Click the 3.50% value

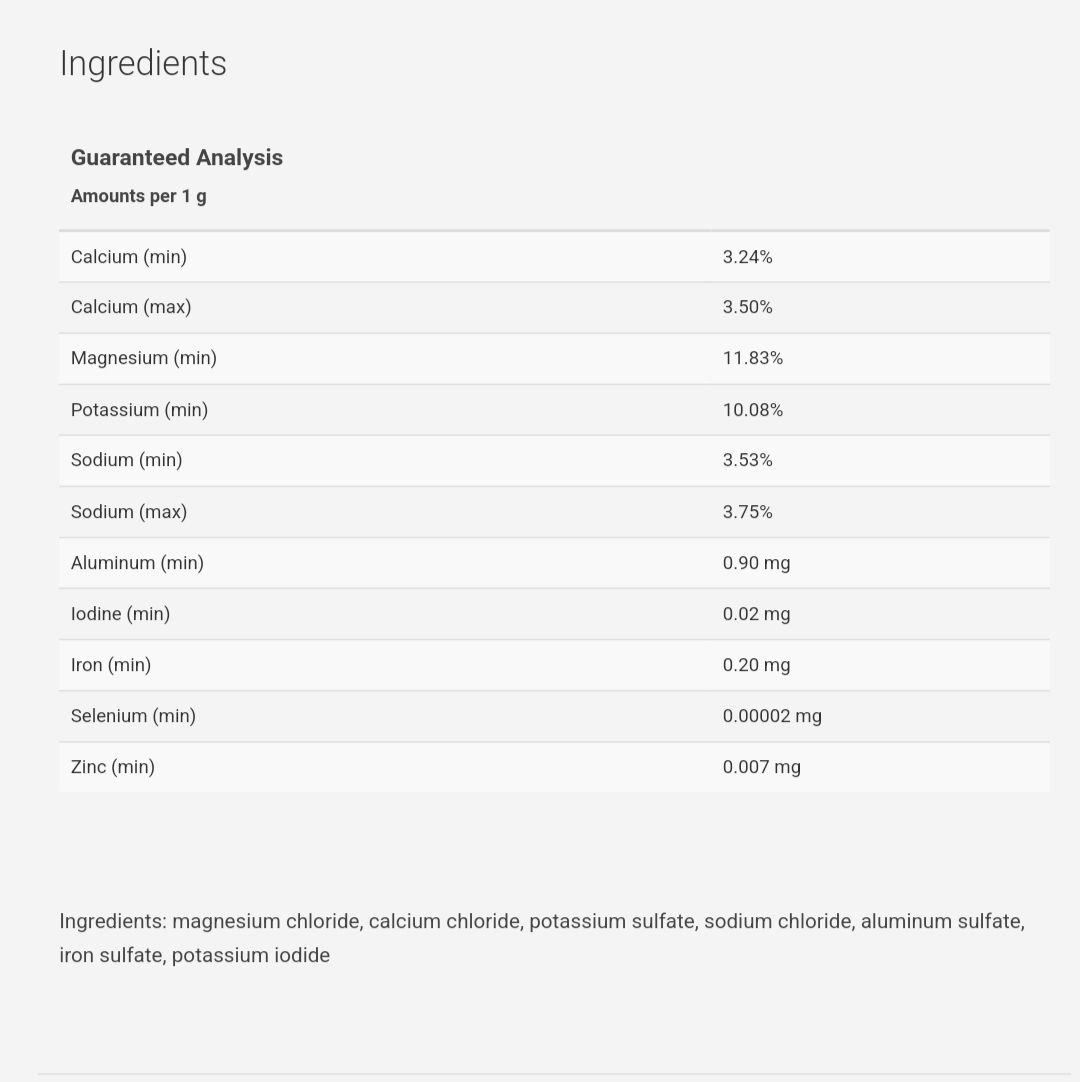click(x=747, y=307)
